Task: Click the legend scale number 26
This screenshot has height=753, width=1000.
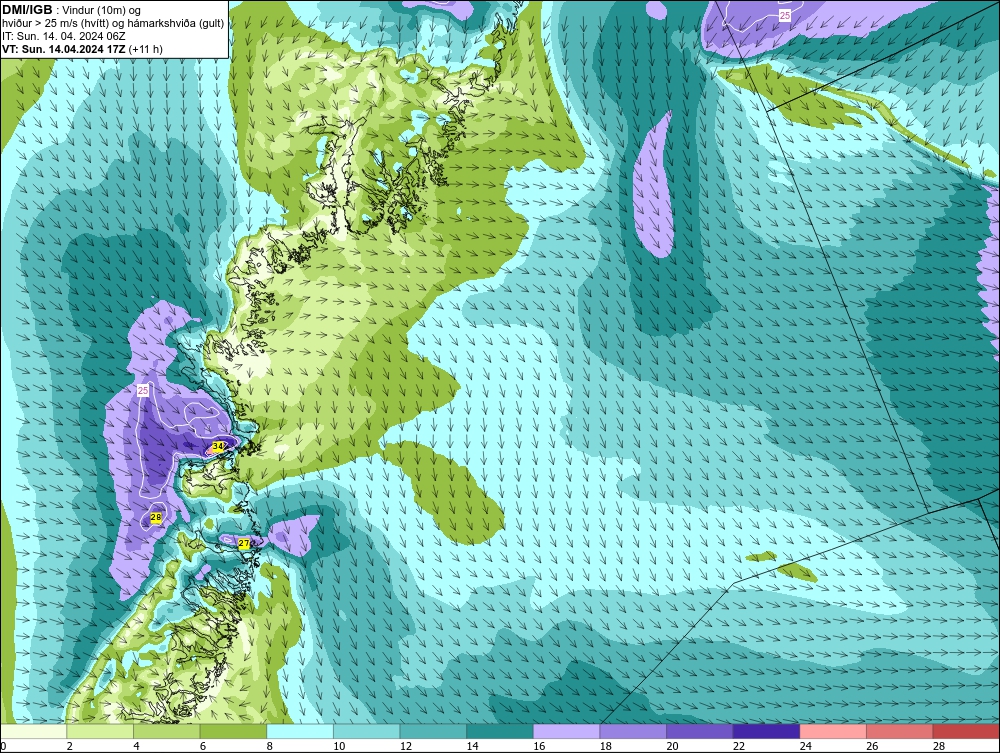Action: (872, 746)
